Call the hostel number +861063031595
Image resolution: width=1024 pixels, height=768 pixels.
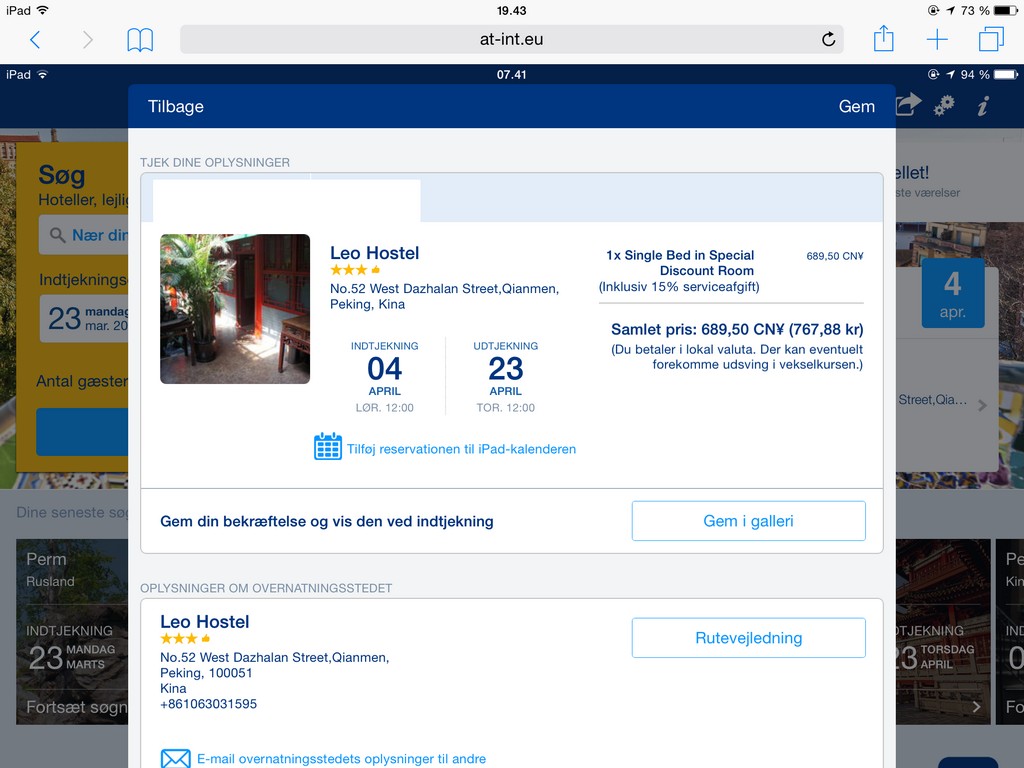[208, 704]
